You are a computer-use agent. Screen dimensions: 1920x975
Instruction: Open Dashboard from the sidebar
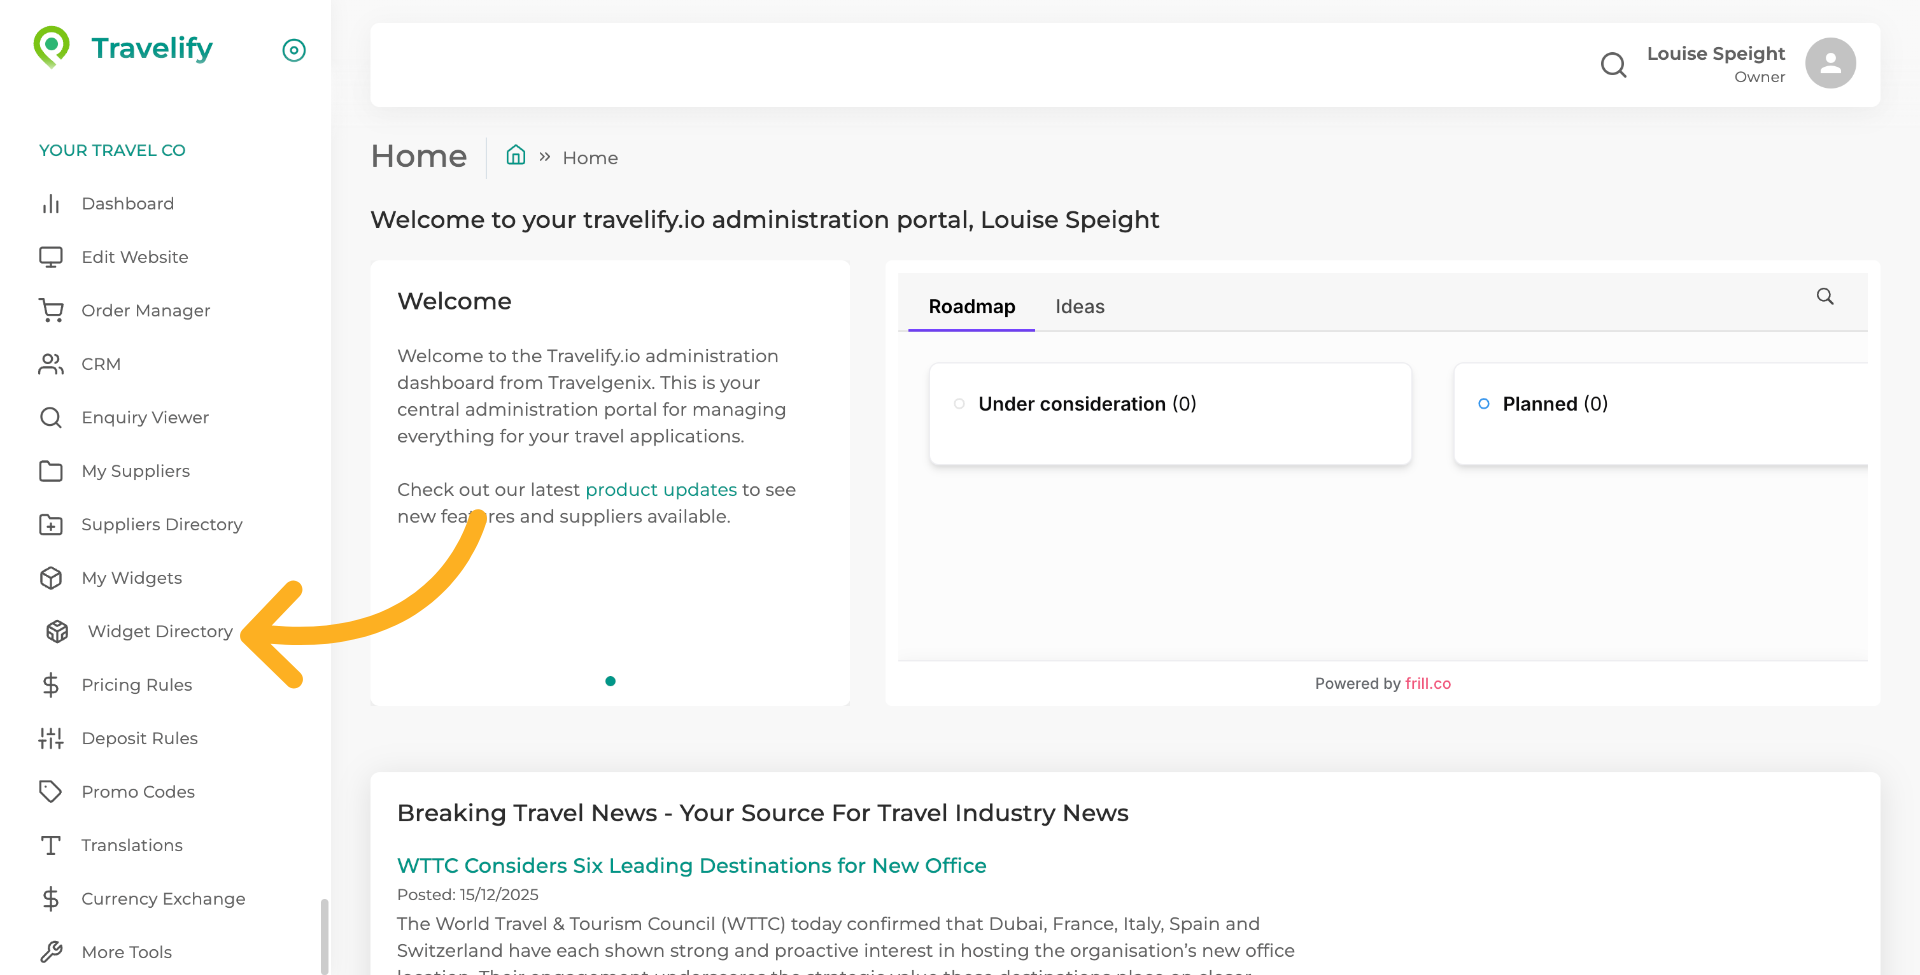[x=128, y=204]
